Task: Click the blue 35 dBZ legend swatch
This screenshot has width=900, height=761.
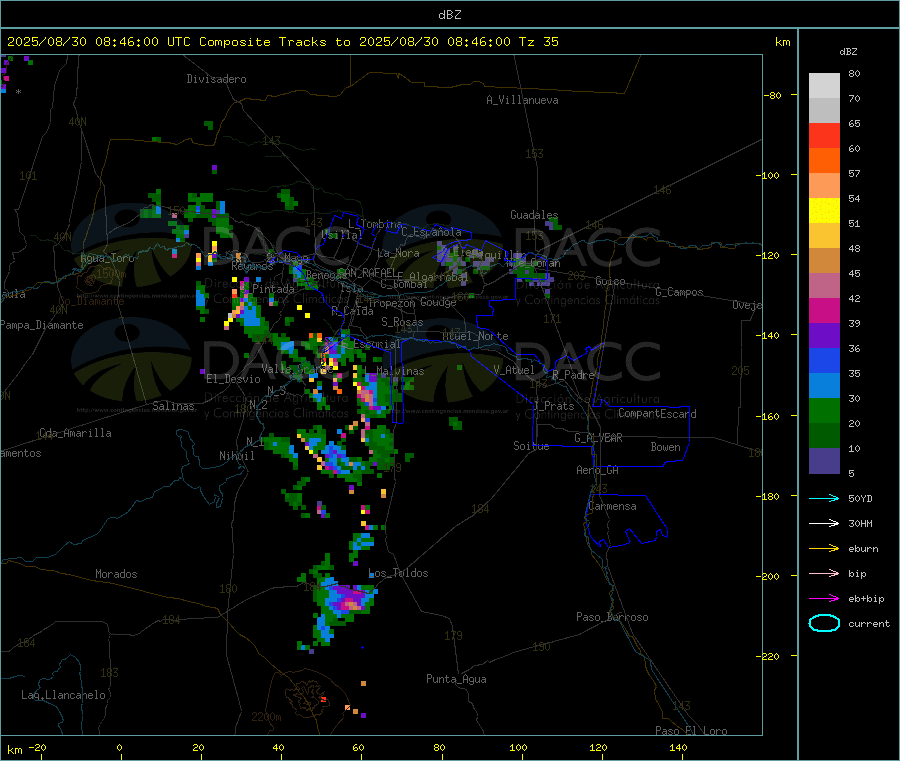Action: click(824, 360)
